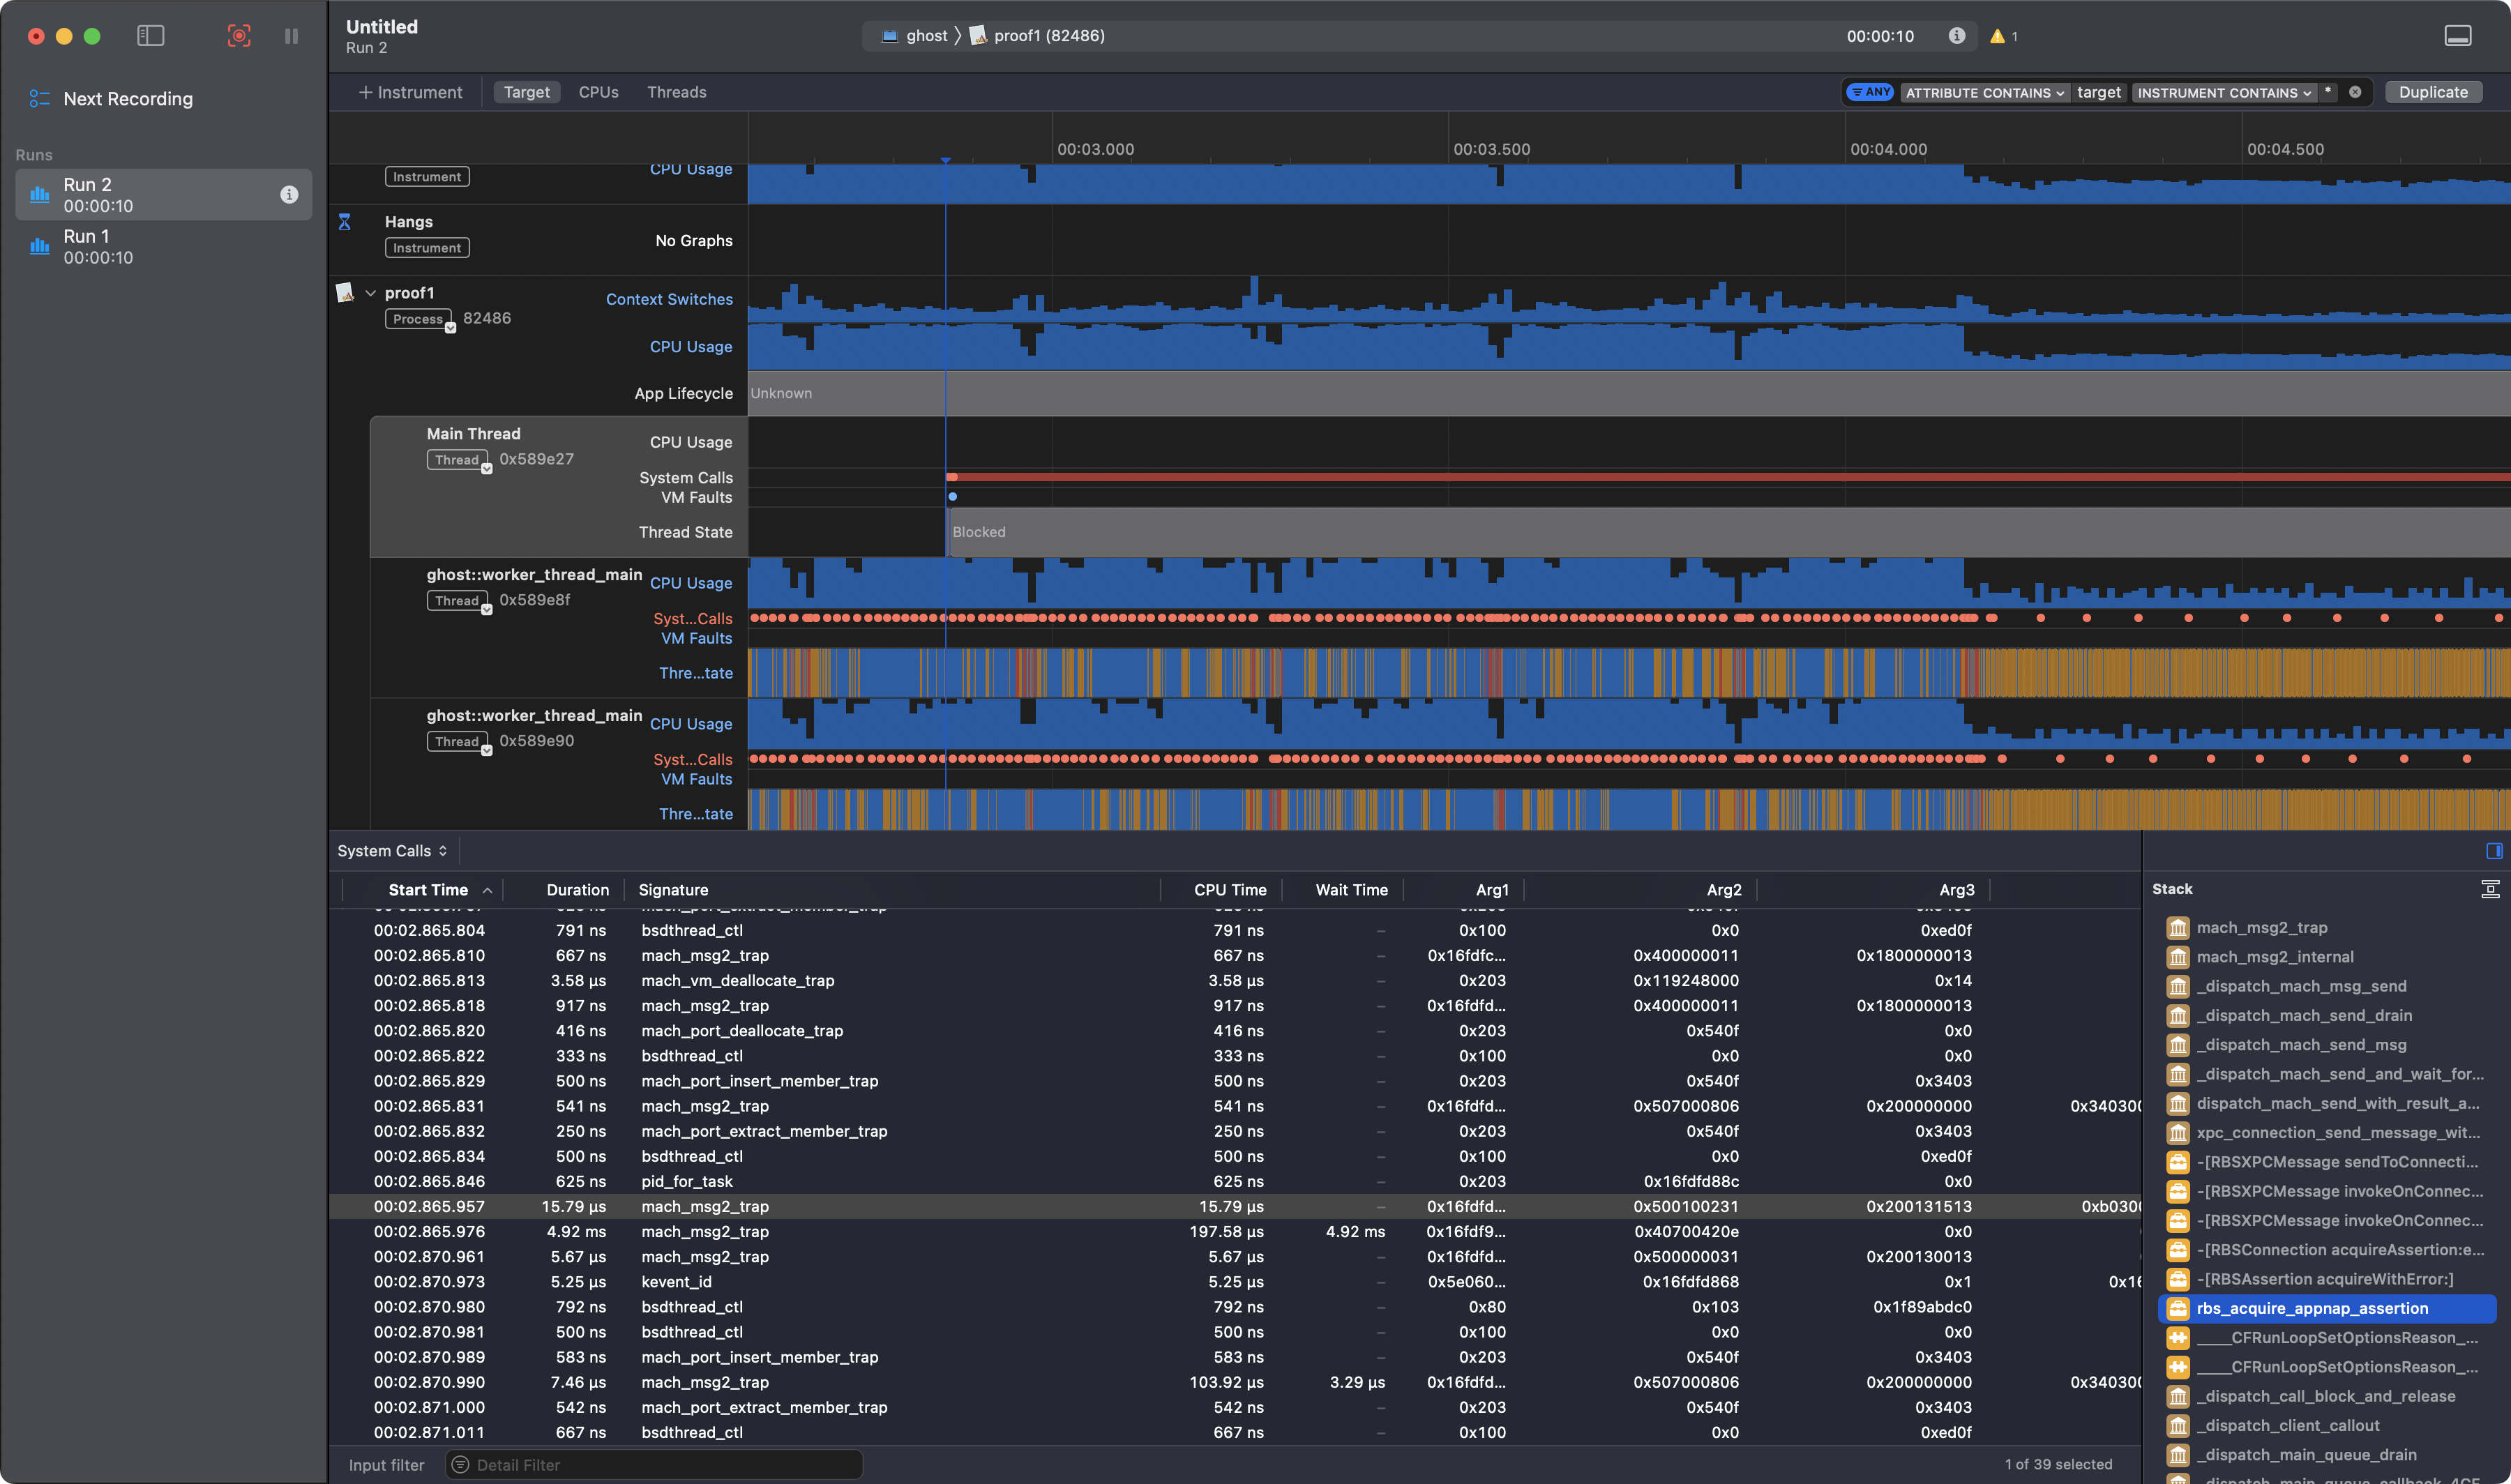Click the playhead inspection marker
The height and width of the screenshot is (1484, 2511).
click(x=945, y=160)
